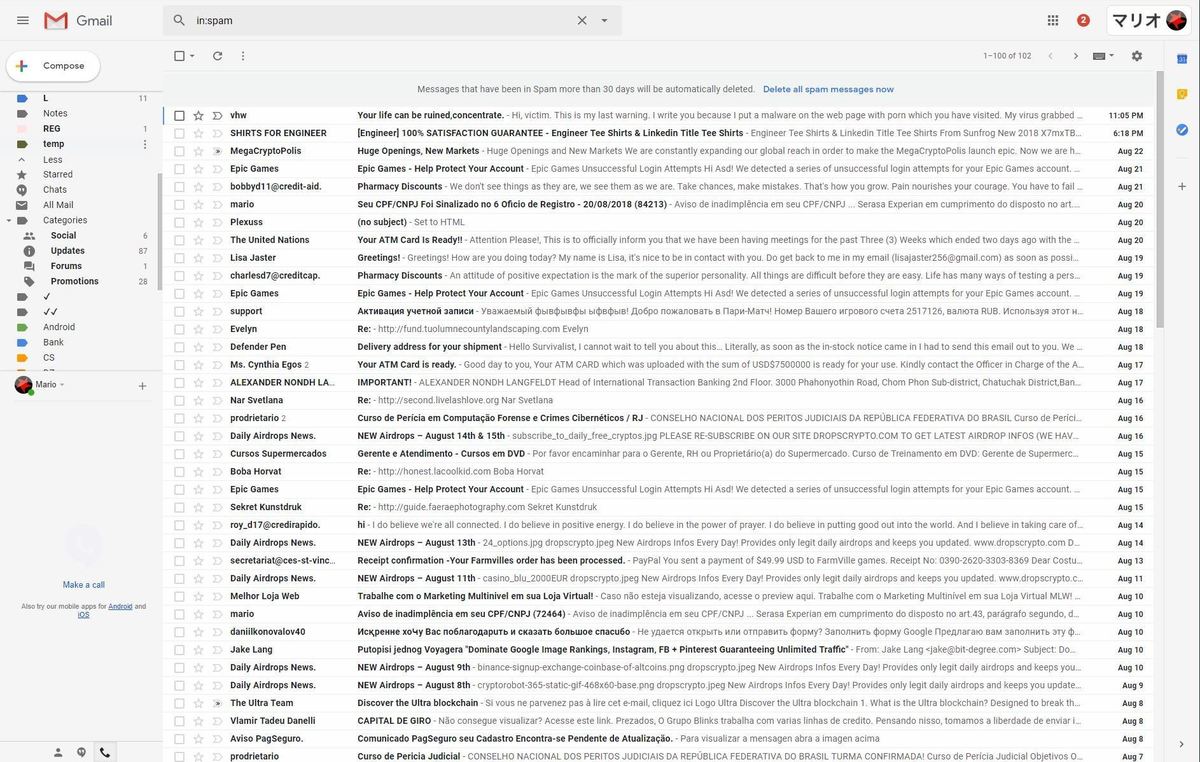Open the Android mobile app link

click(x=121, y=606)
